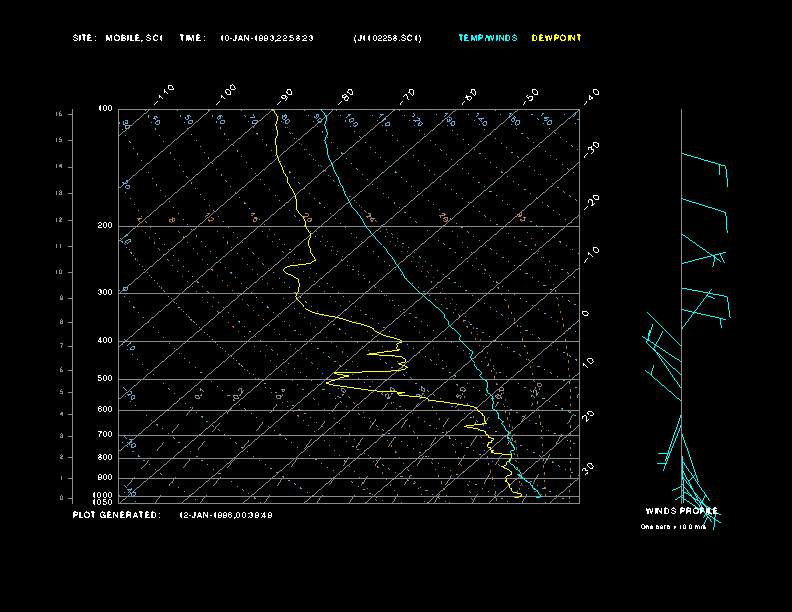Viewport: 792px width, 612px height.
Task: Click the '800' pressure level label
Action: pos(105,457)
